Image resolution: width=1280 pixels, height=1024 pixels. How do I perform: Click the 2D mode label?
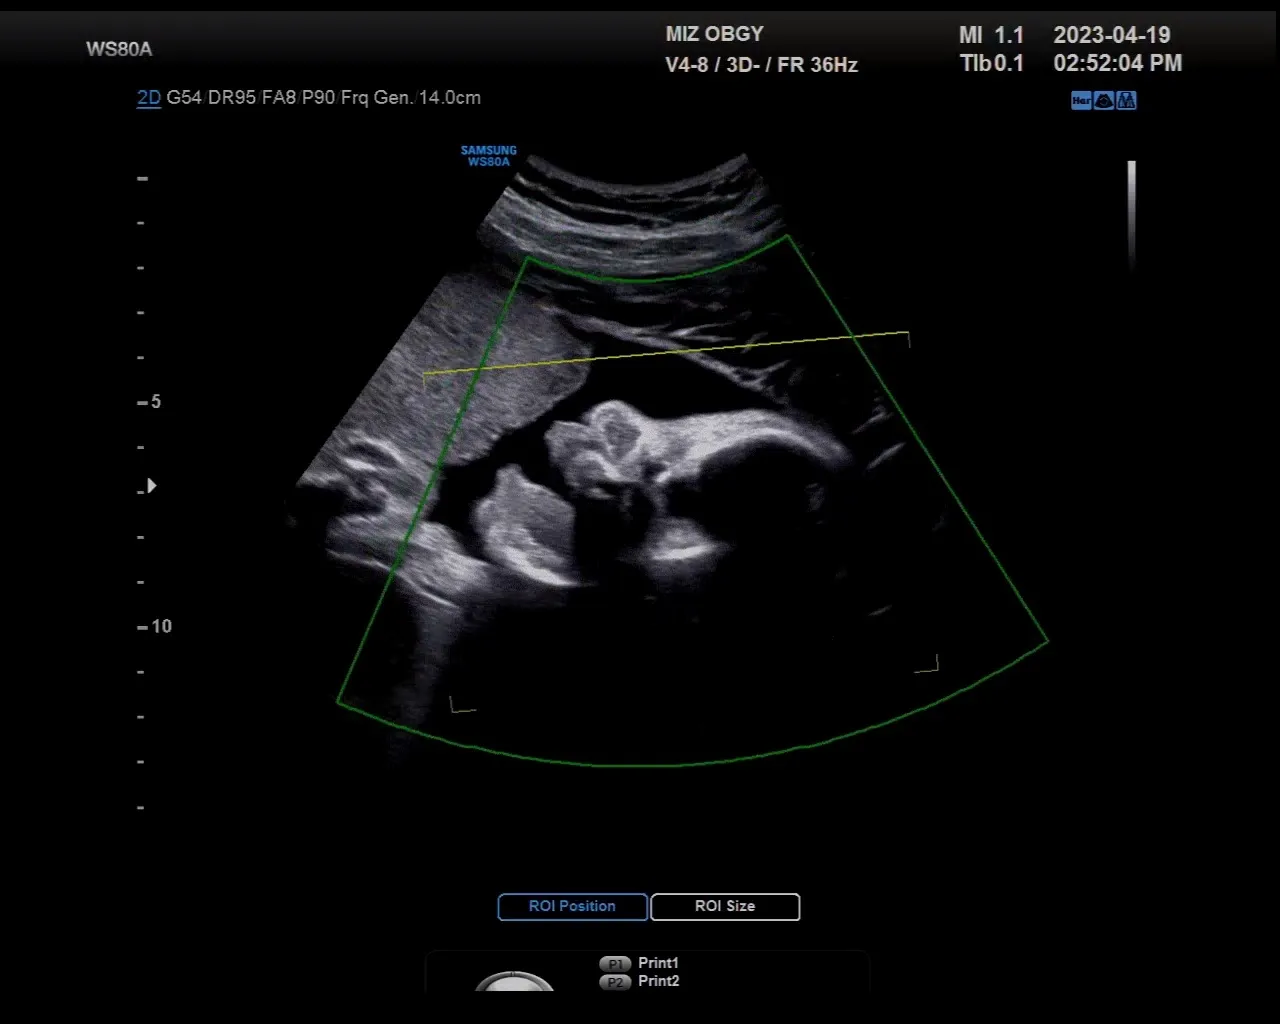click(149, 98)
